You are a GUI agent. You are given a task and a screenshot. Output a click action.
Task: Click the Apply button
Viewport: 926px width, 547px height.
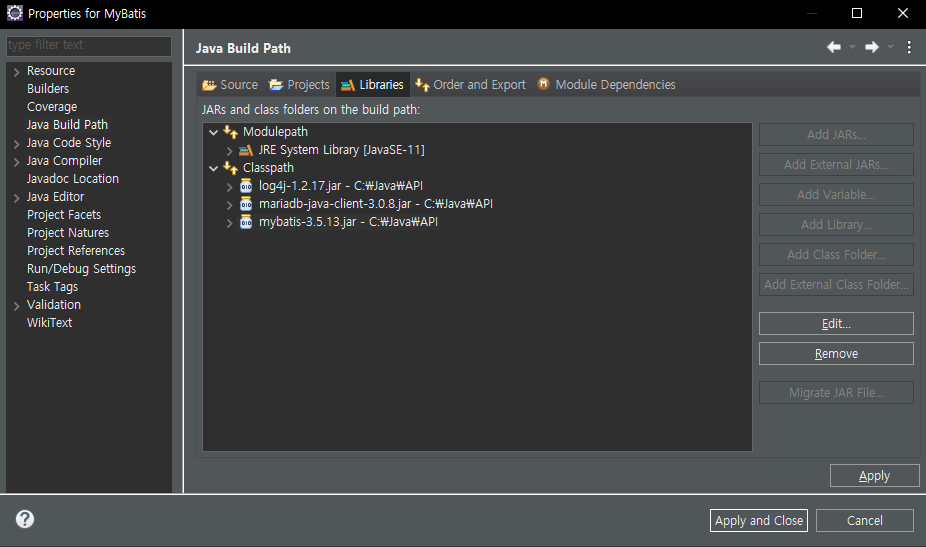pos(875,476)
